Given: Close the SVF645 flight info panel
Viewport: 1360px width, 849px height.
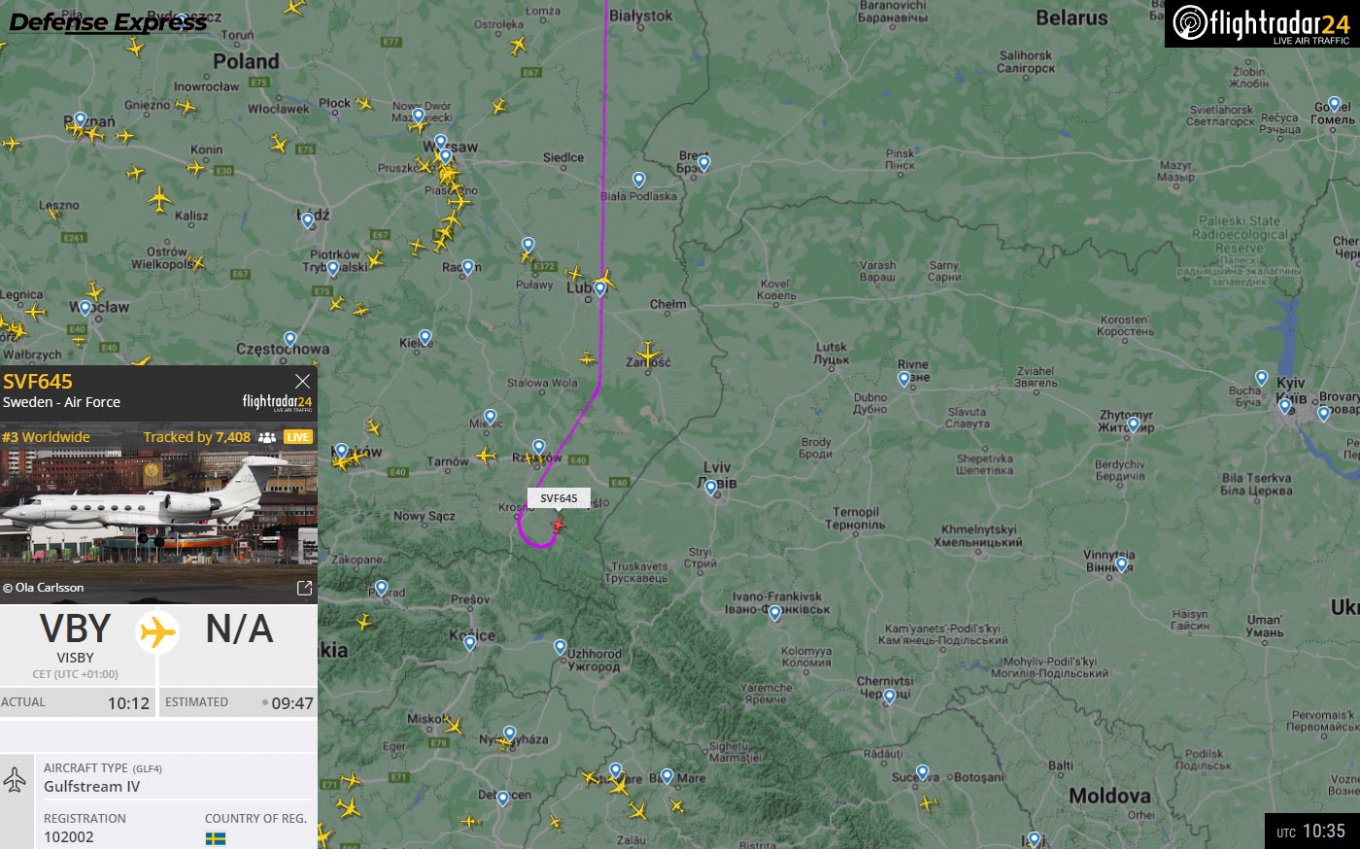Looking at the screenshot, I should [x=303, y=381].
